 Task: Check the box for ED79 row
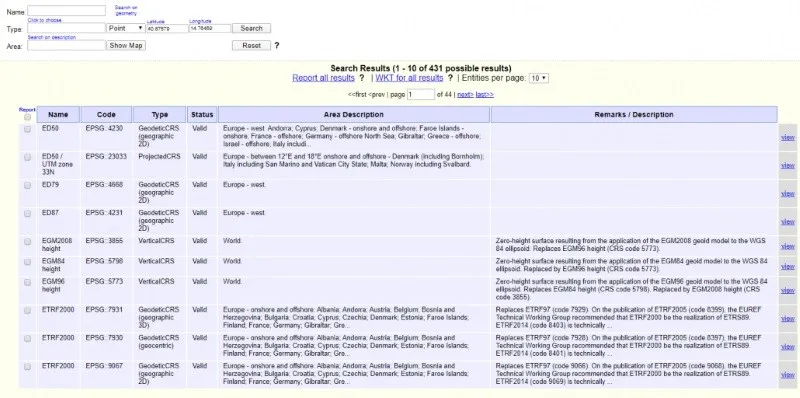click(x=28, y=185)
